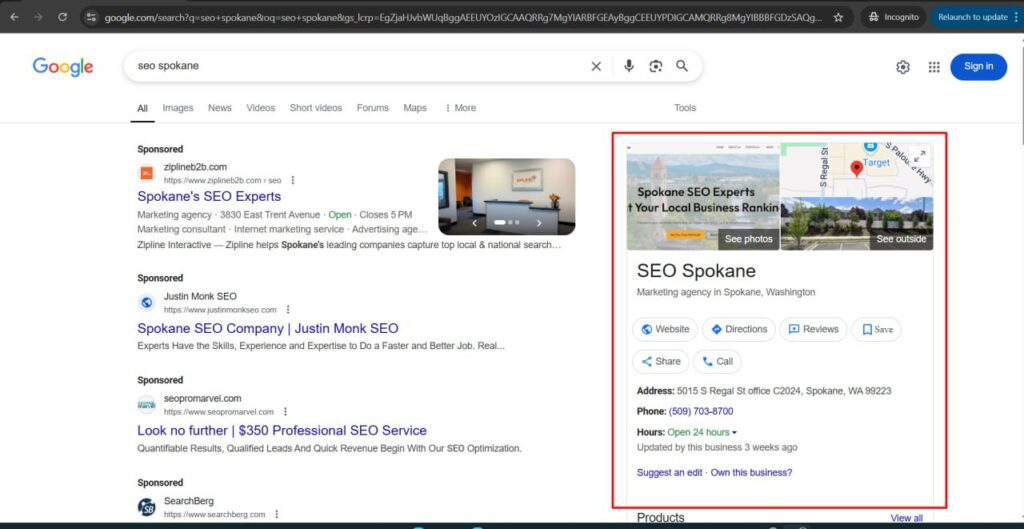Click Own this business link
This screenshot has height=529, width=1024.
pyautogui.click(x=752, y=472)
